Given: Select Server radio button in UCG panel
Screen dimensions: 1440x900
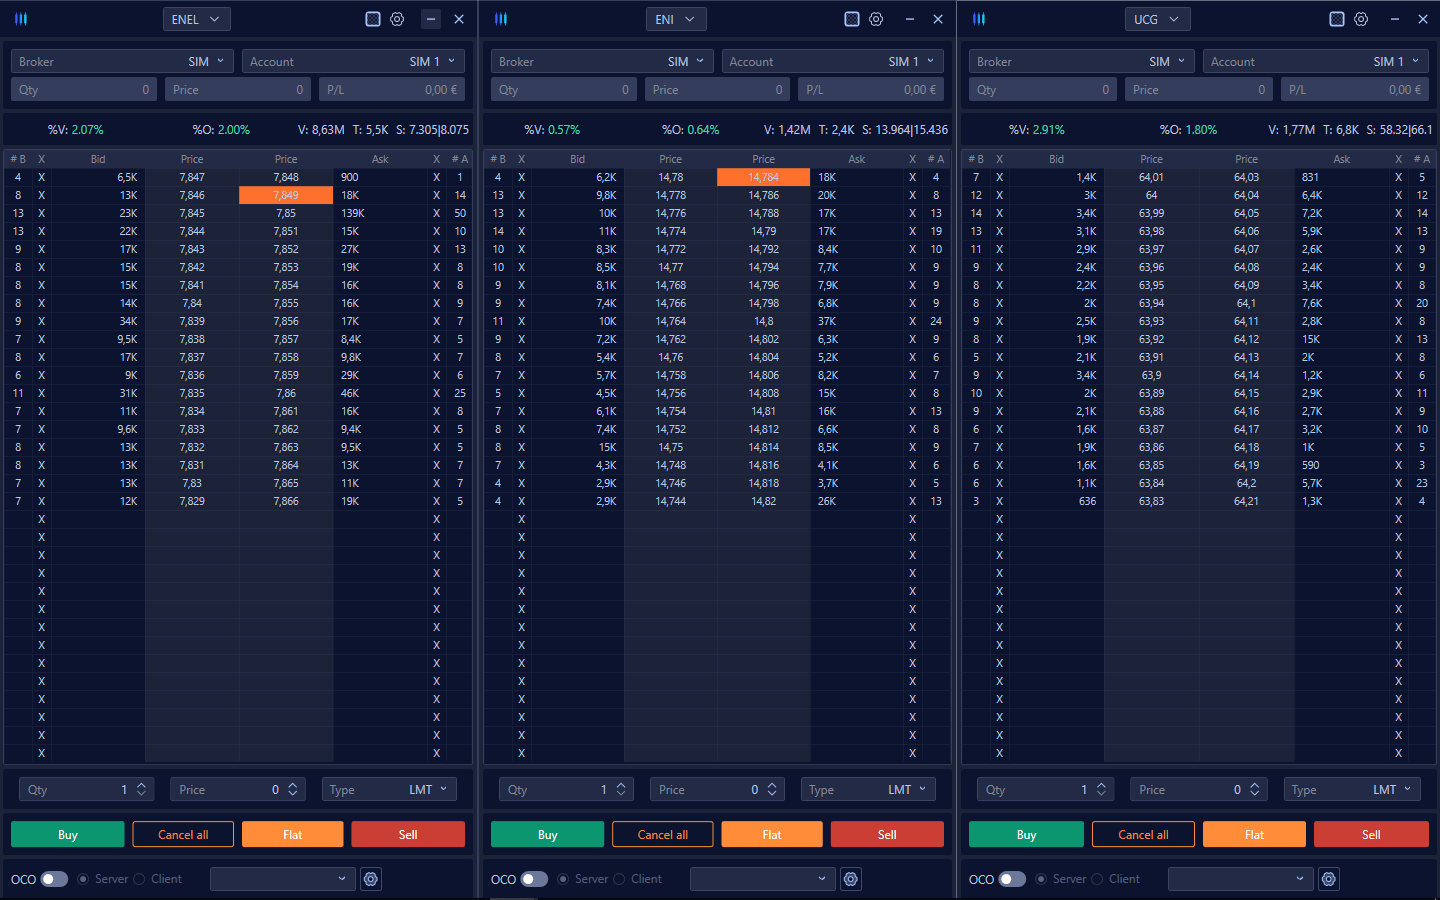Looking at the screenshot, I should coord(1042,879).
